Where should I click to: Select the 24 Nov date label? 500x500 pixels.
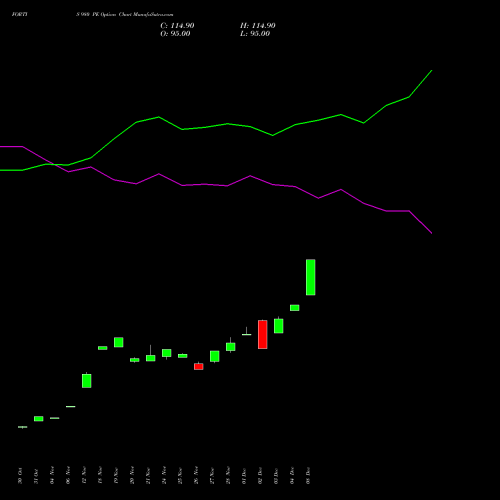pyautogui.click(x=164, y=475)
